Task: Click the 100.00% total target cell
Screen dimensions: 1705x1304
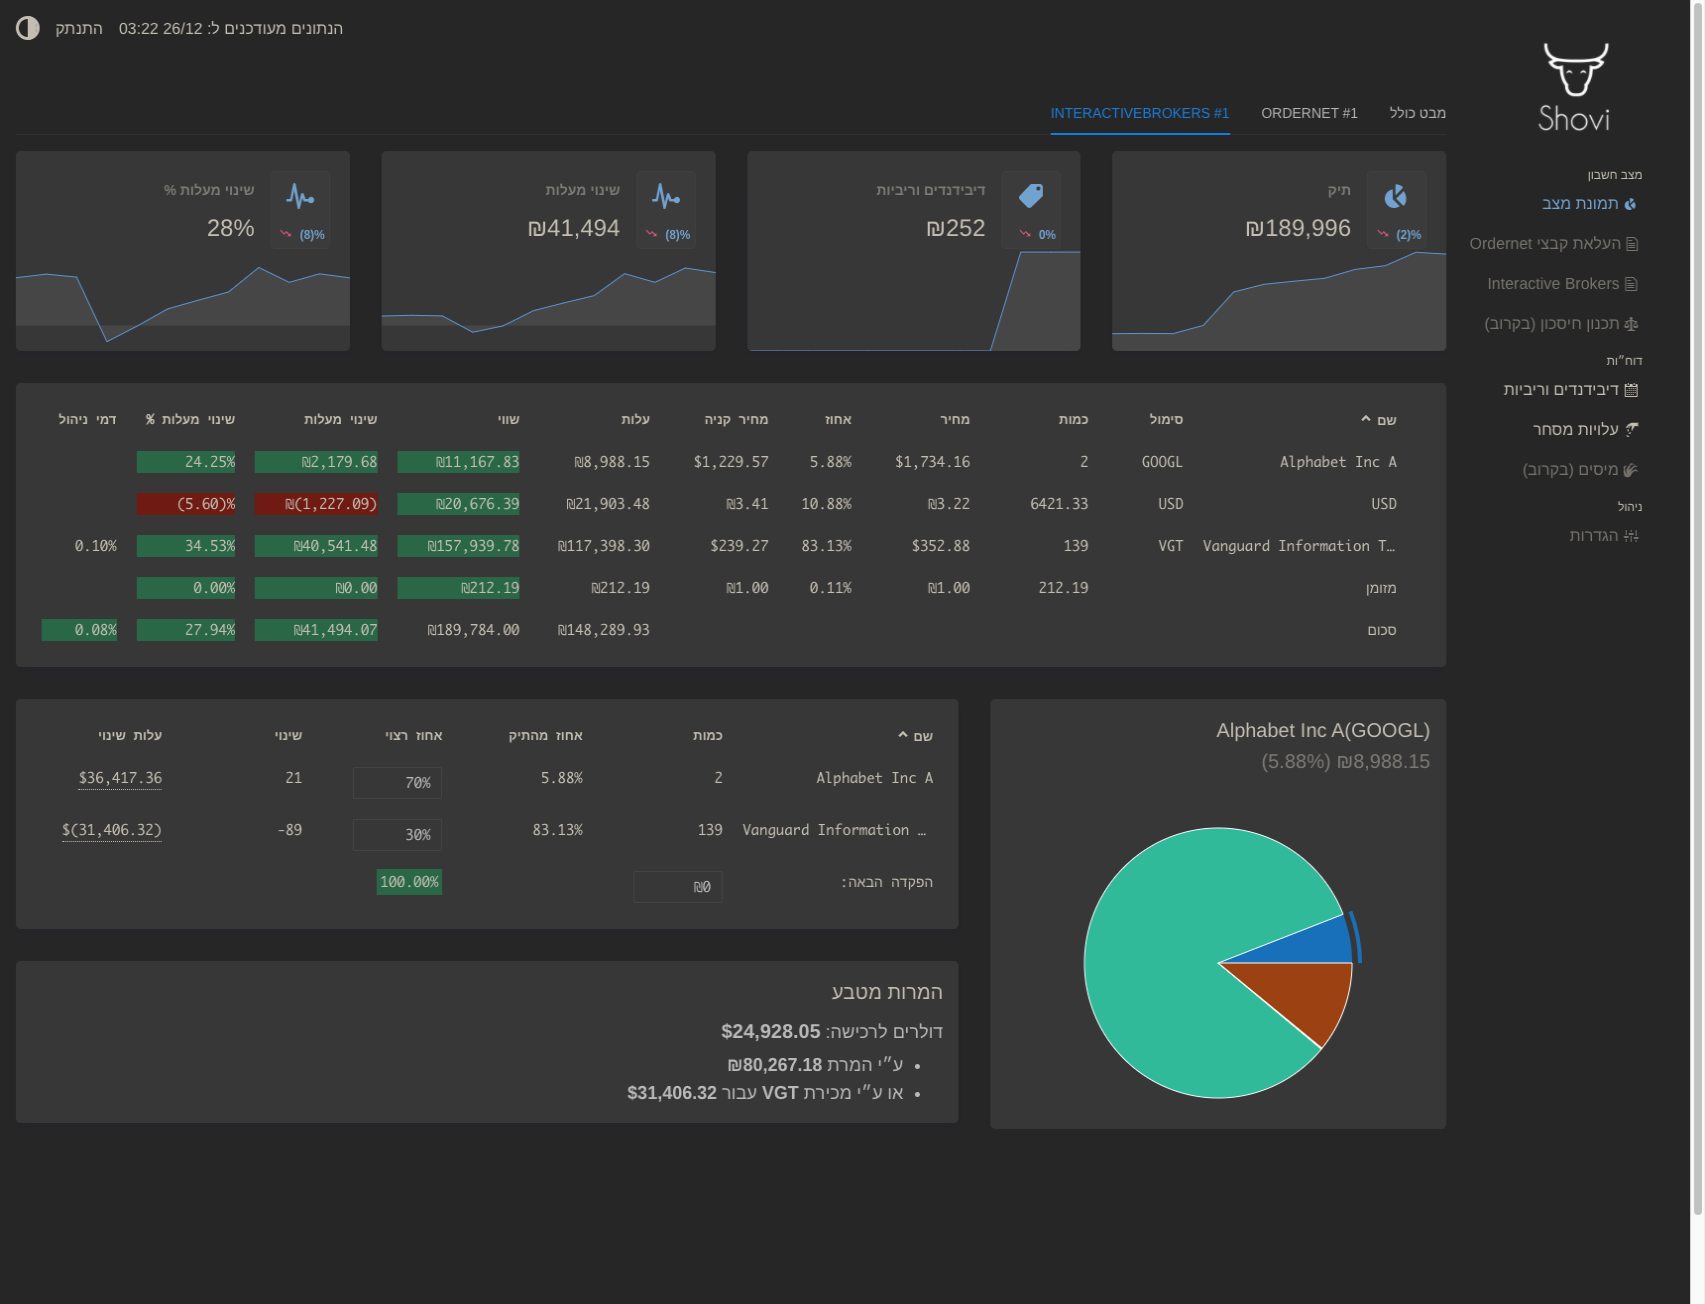Action: click(409, 882)
